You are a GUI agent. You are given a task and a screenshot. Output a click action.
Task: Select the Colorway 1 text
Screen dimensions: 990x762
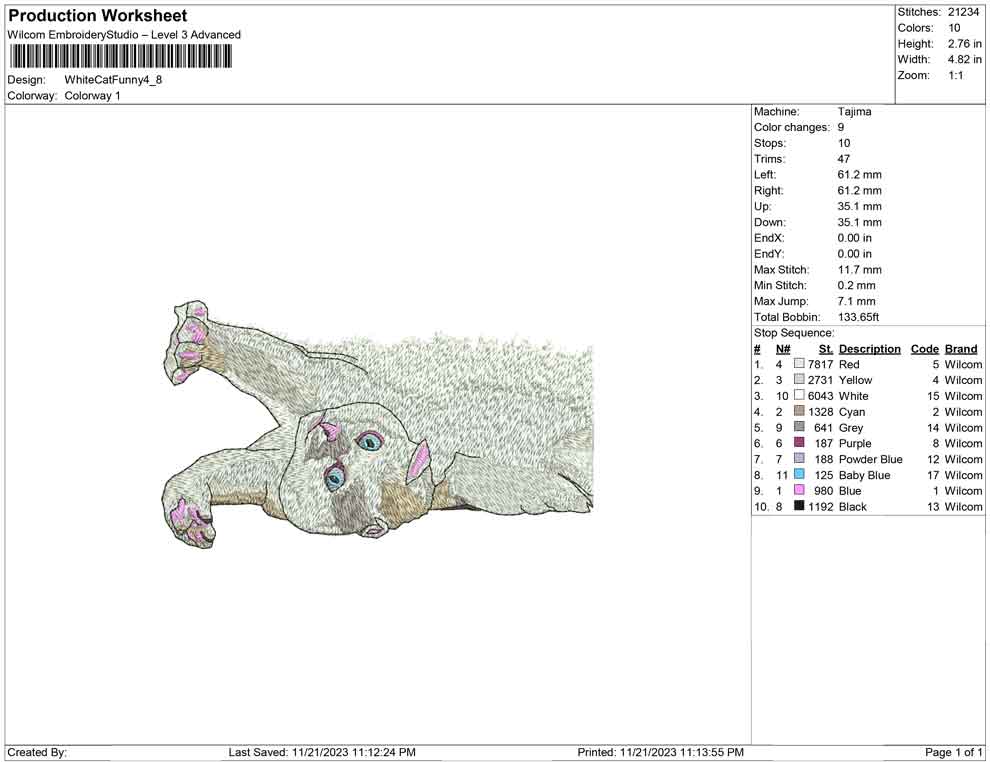(92, 96)
